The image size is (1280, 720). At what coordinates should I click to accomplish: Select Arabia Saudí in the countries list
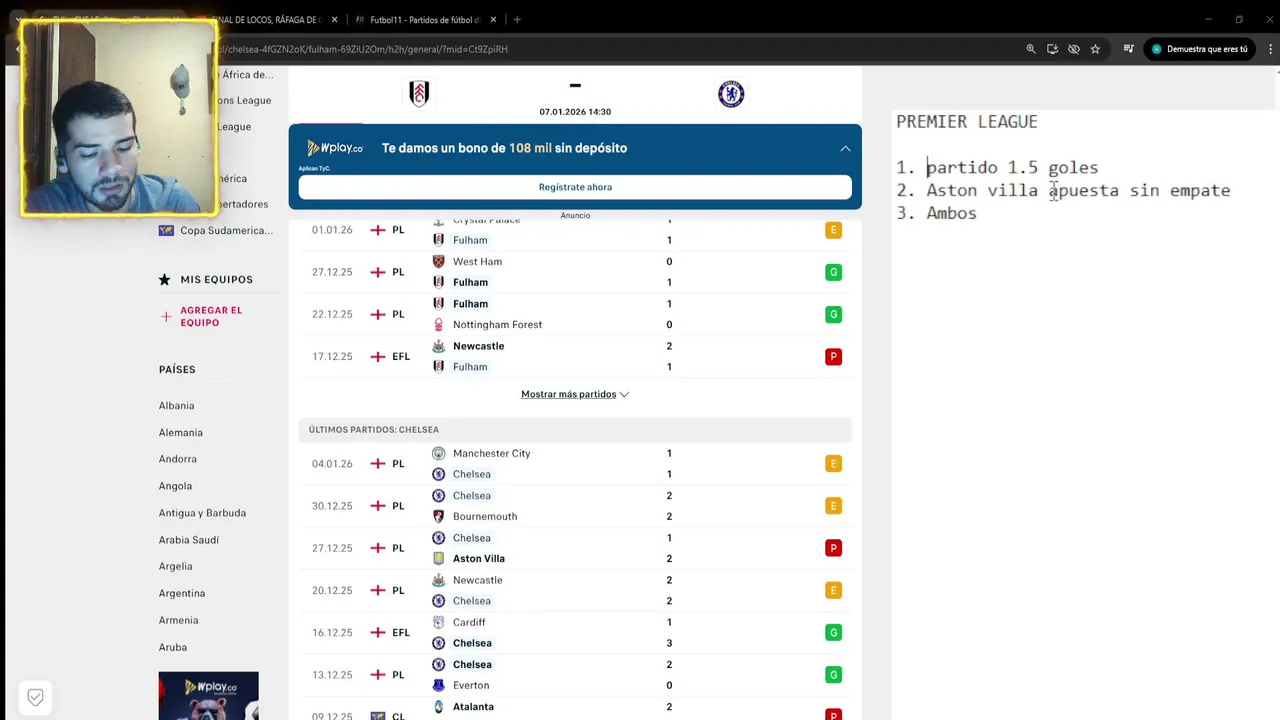pyautogui.click(x=188, y=540)
